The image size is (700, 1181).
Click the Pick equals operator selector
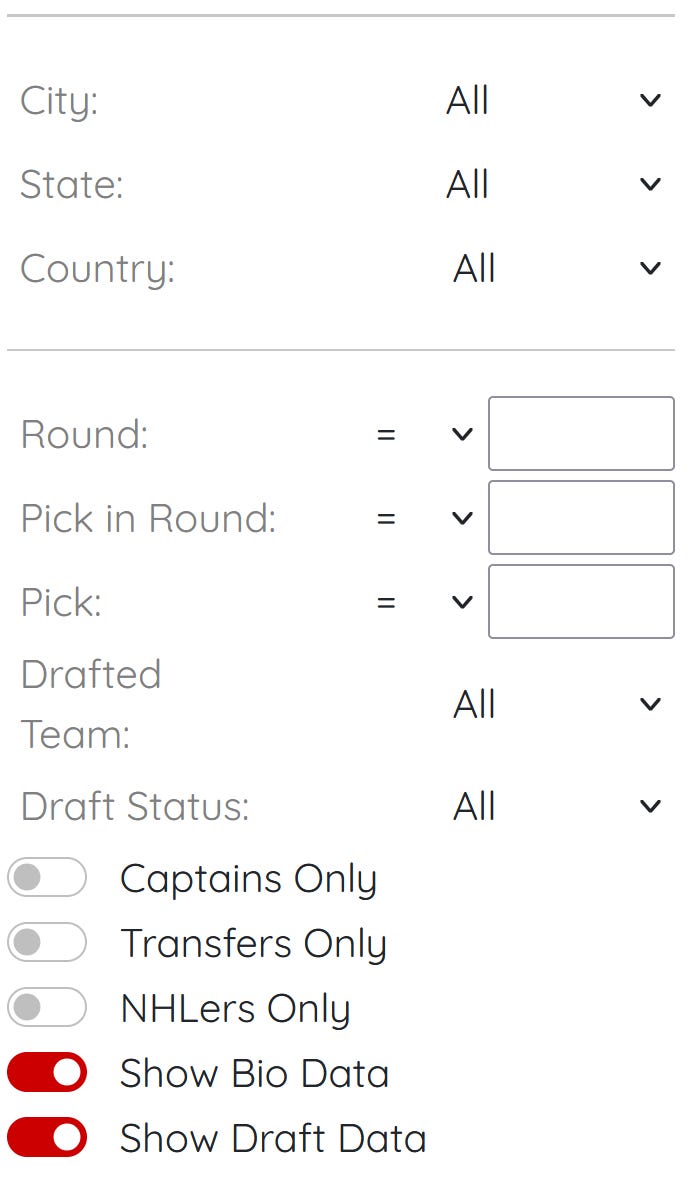(424, 603)
